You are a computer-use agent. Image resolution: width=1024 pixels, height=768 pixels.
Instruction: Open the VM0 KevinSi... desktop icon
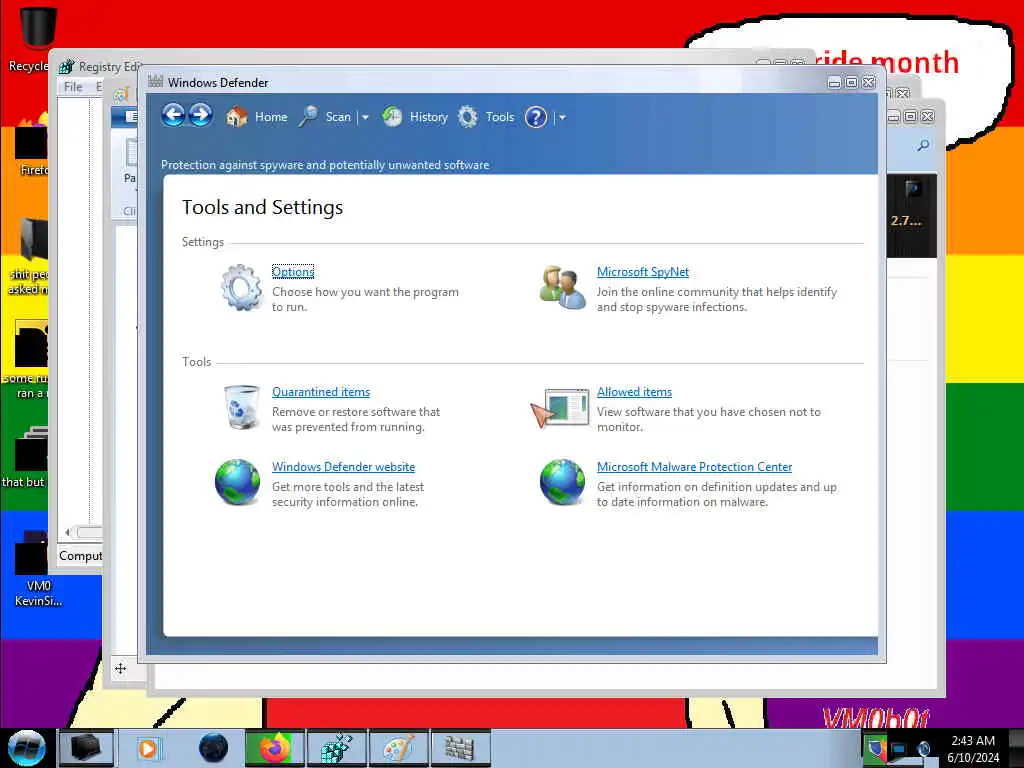pyautogui.click(x=37, y=568)
